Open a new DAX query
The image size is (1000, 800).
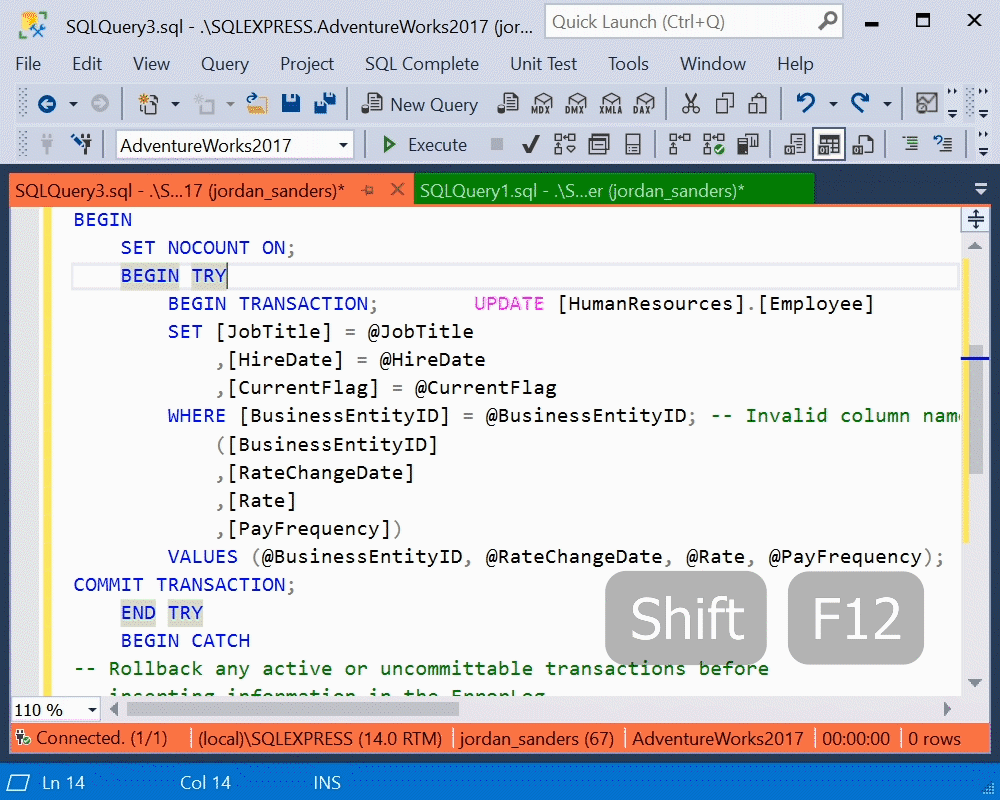coord(644,103)
